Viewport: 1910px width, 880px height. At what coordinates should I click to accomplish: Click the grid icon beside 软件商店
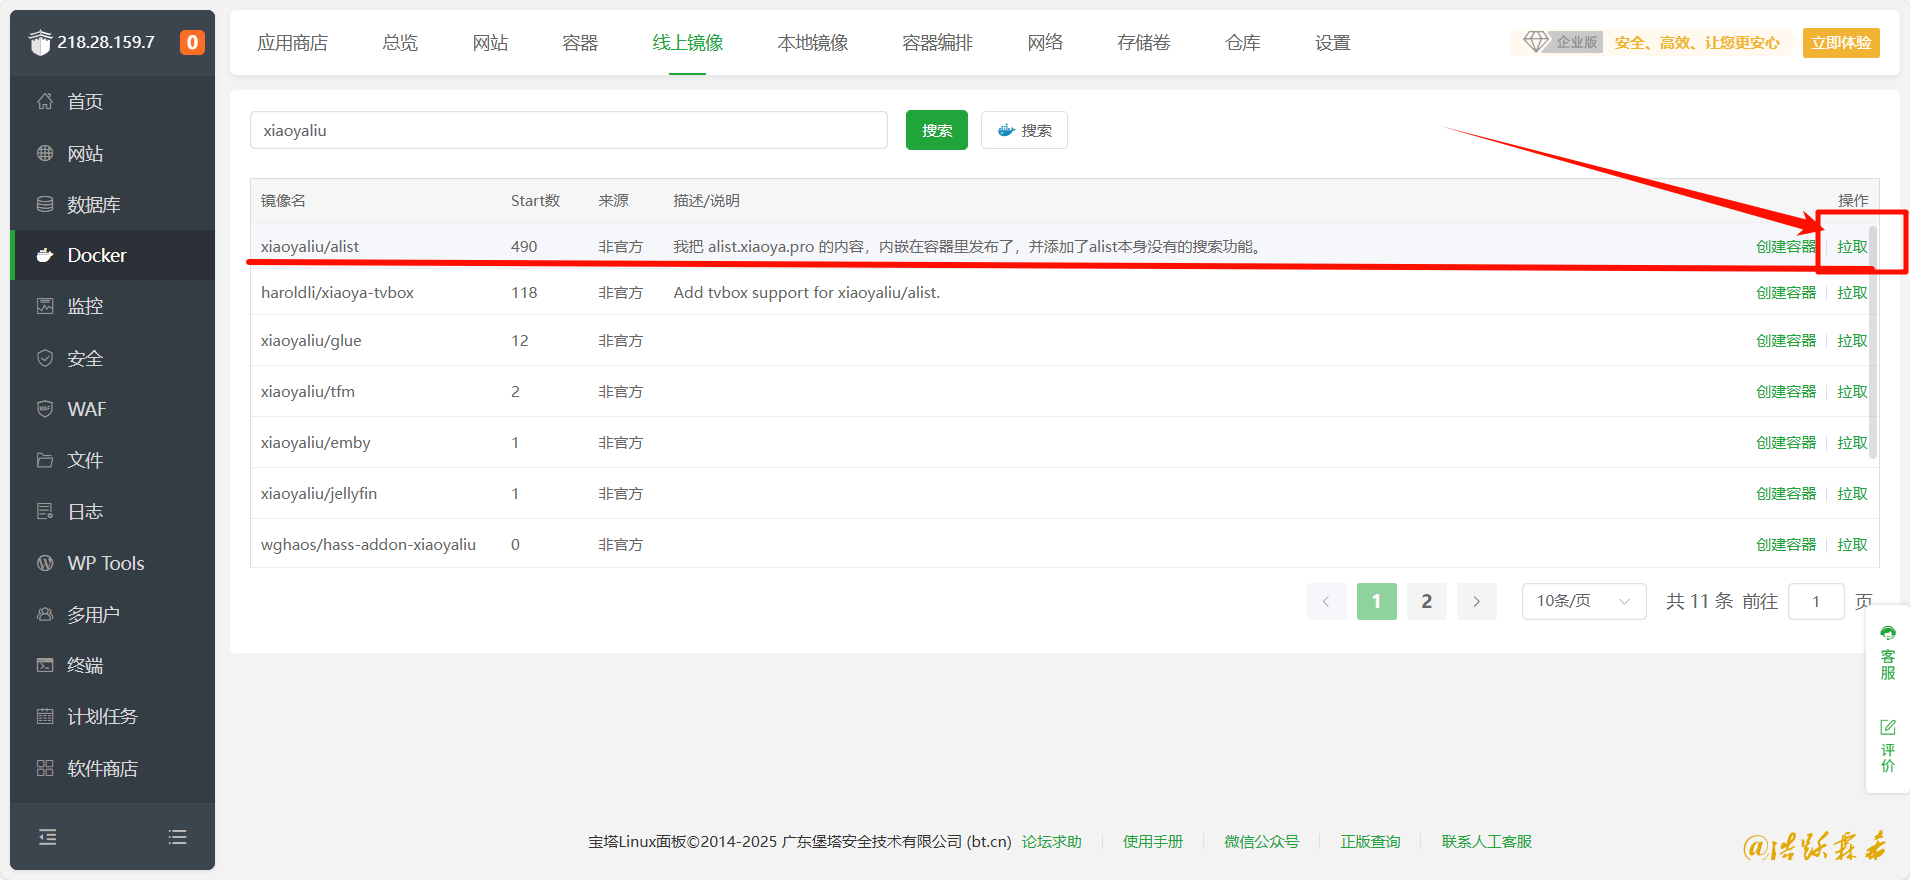(x=45, y=768)
